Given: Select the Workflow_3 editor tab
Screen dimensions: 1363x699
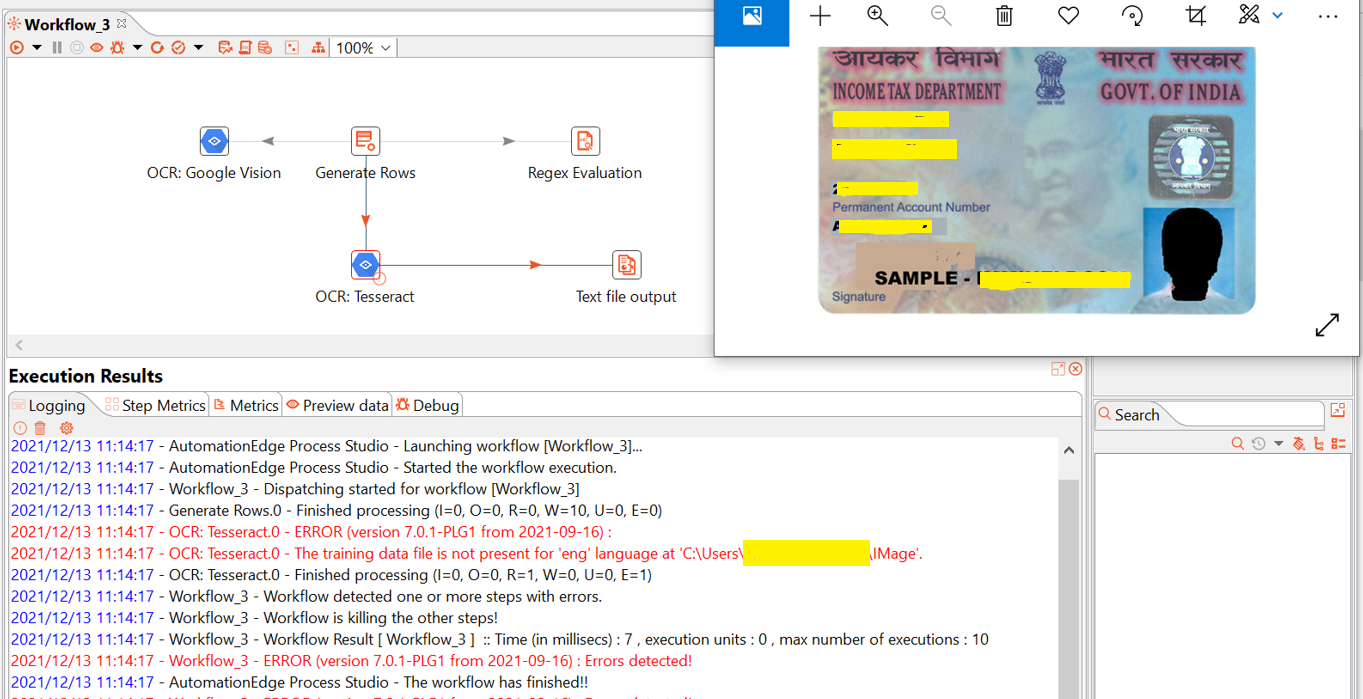Looking at the screenshot, I should click(x=66, y=24).
